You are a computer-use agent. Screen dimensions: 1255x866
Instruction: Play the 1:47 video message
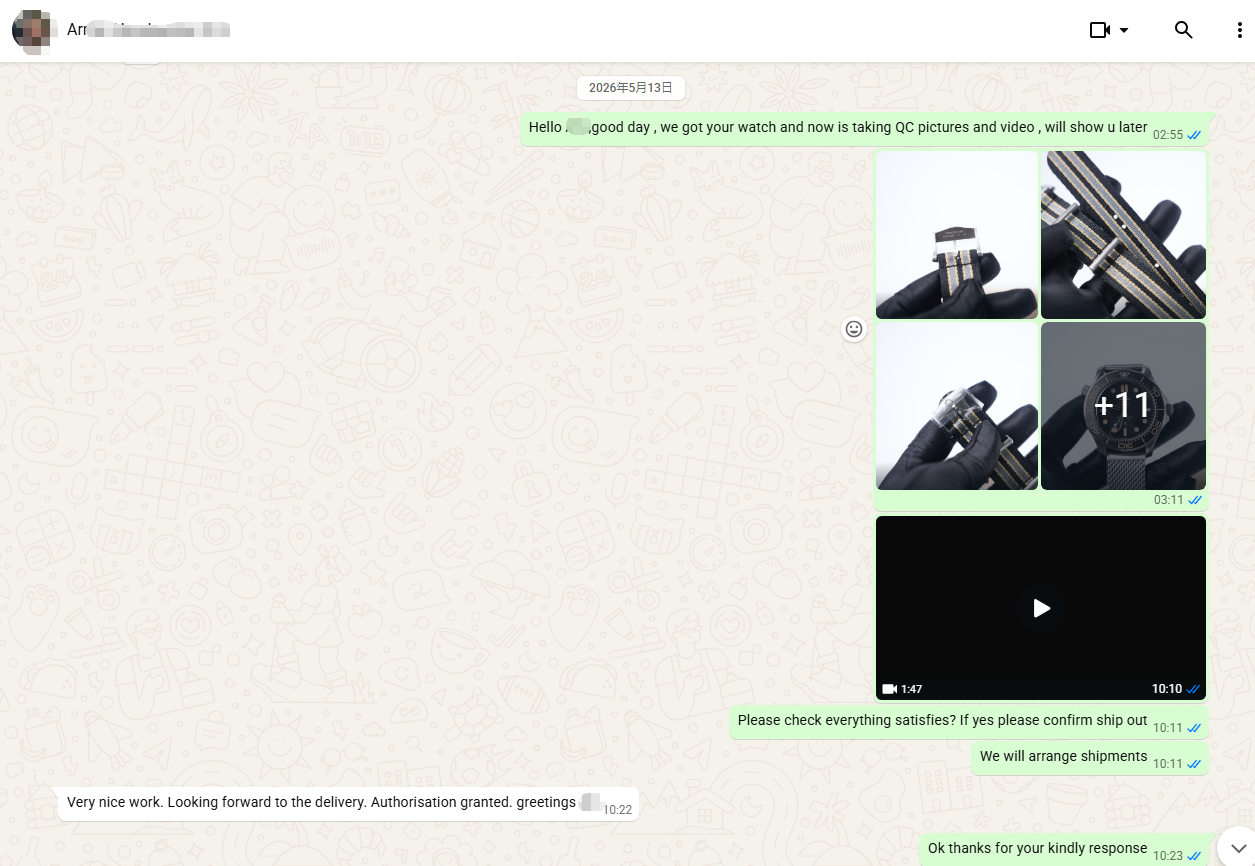pos(1041,608)
